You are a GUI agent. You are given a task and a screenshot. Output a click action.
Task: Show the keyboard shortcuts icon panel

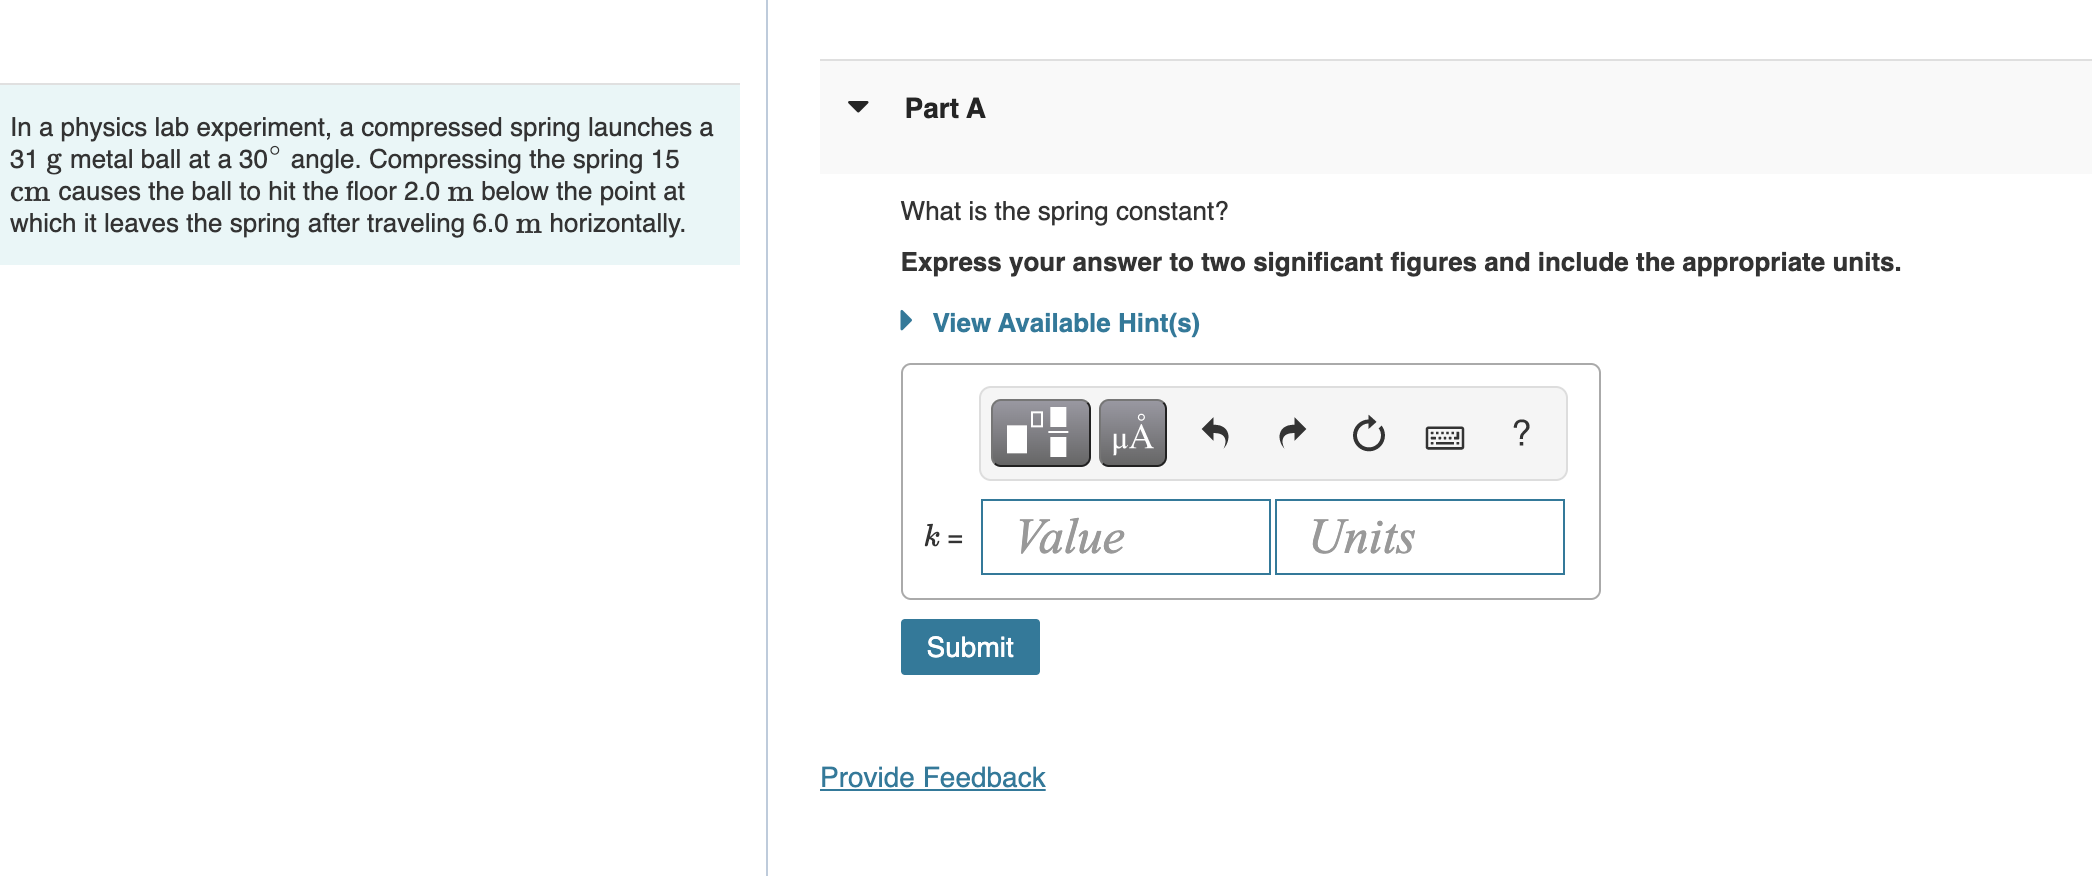(1444, 437)
